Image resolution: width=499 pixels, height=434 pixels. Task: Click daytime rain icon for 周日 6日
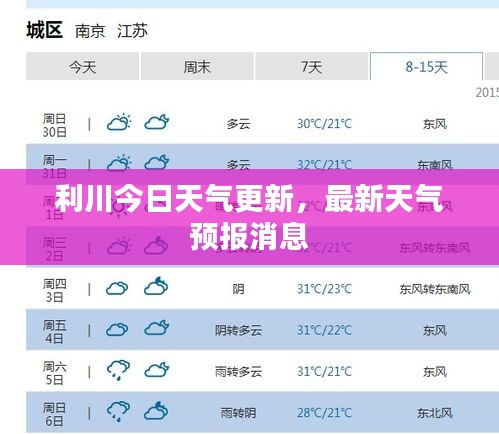pos(118,411)
